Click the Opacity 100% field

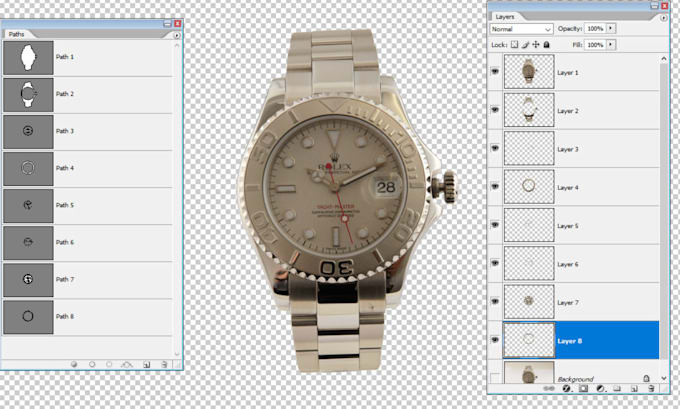click(595, 28)
